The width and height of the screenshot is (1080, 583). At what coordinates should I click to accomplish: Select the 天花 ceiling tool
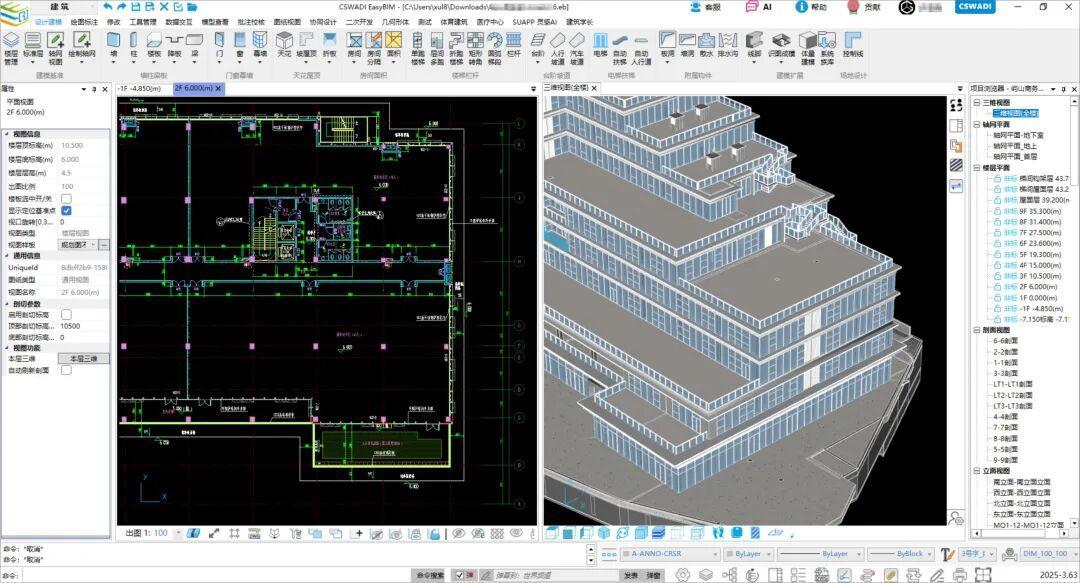click(x=284, y=45)
